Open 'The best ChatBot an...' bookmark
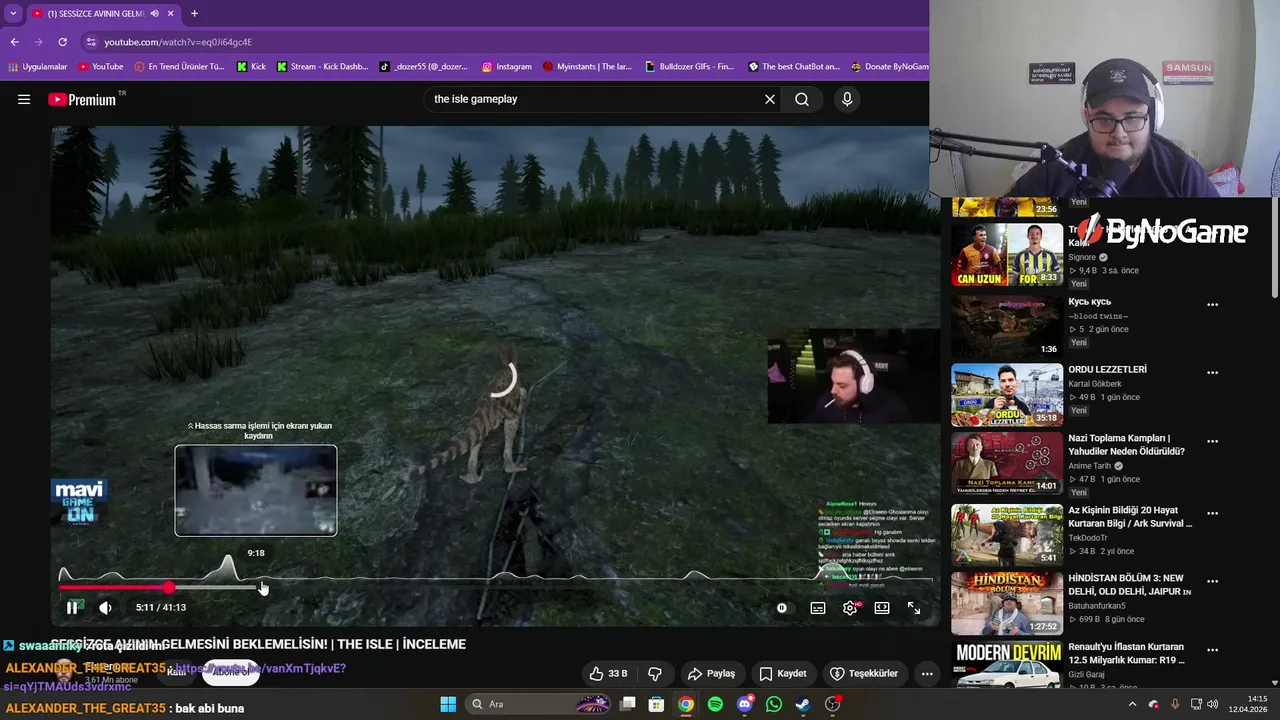This screenshot has width=1280, height=720. coord(793,67)
